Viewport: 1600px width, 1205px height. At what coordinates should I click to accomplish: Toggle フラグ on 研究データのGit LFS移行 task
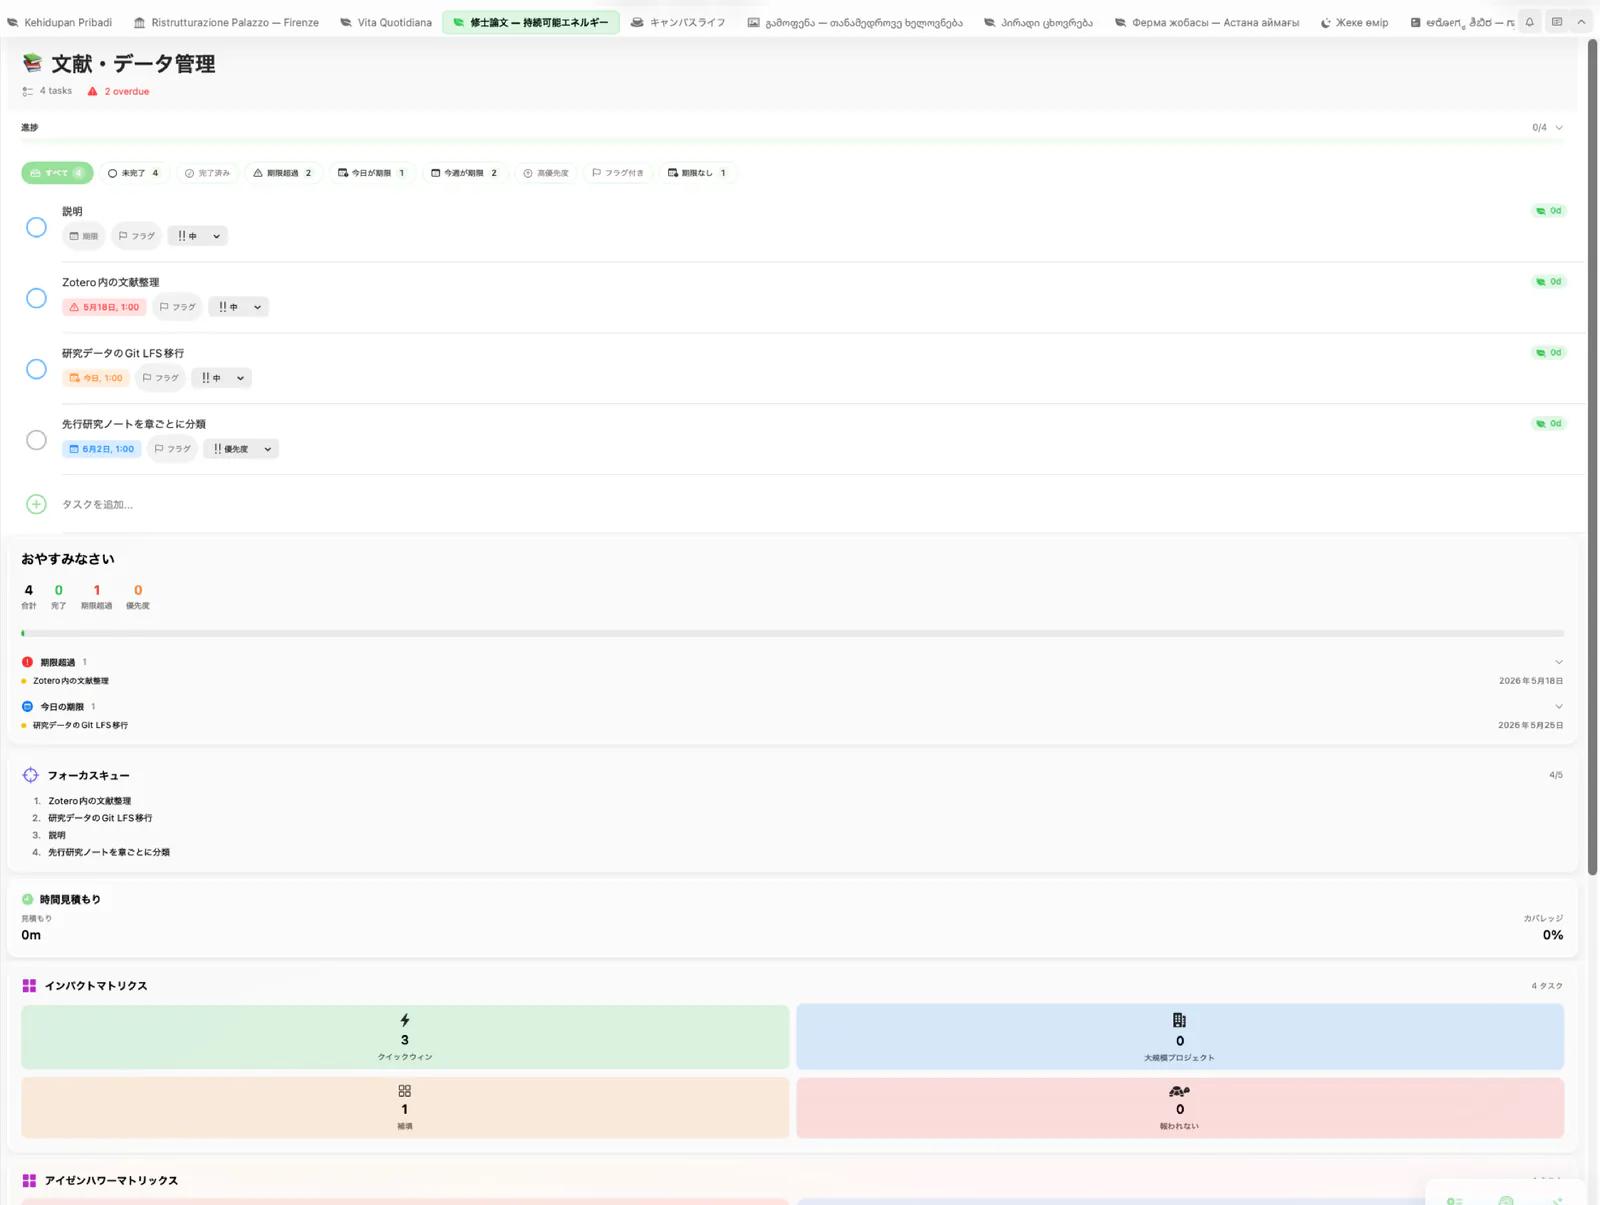coord(161,378)
